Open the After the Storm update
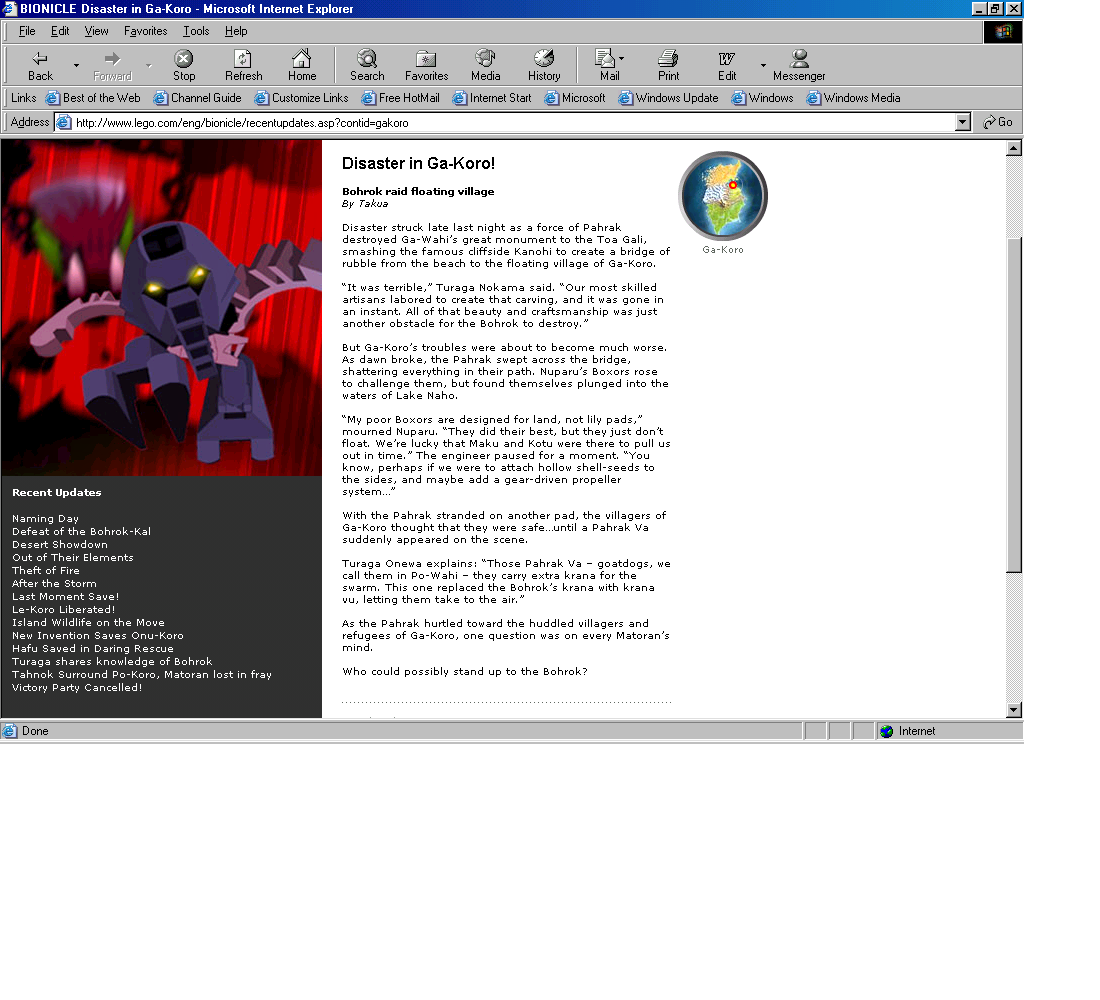The image size is (1100, 1000). coord(54,583)
